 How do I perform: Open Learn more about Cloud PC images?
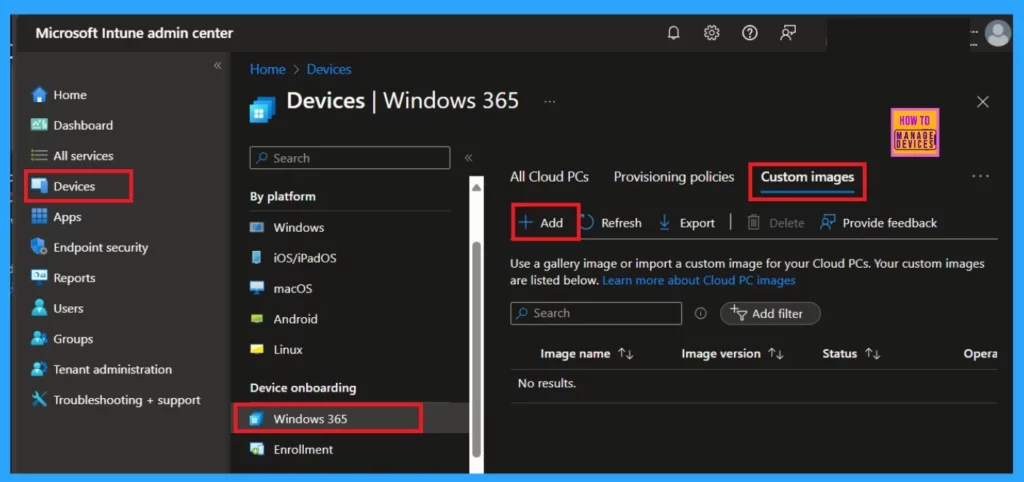[x=699, y=280]
